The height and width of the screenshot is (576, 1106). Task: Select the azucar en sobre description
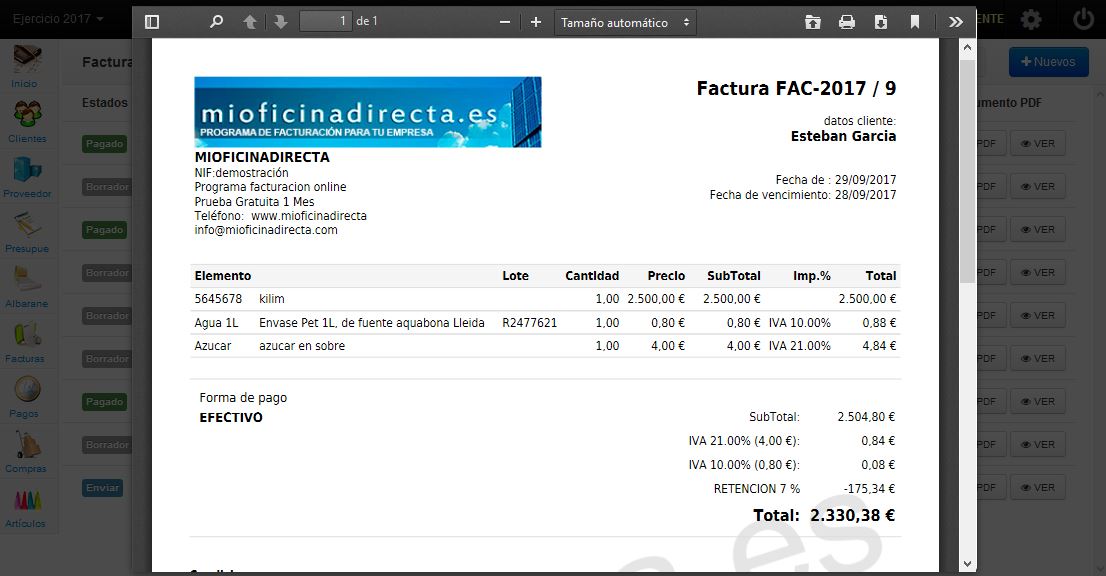[x=302, y=346]
